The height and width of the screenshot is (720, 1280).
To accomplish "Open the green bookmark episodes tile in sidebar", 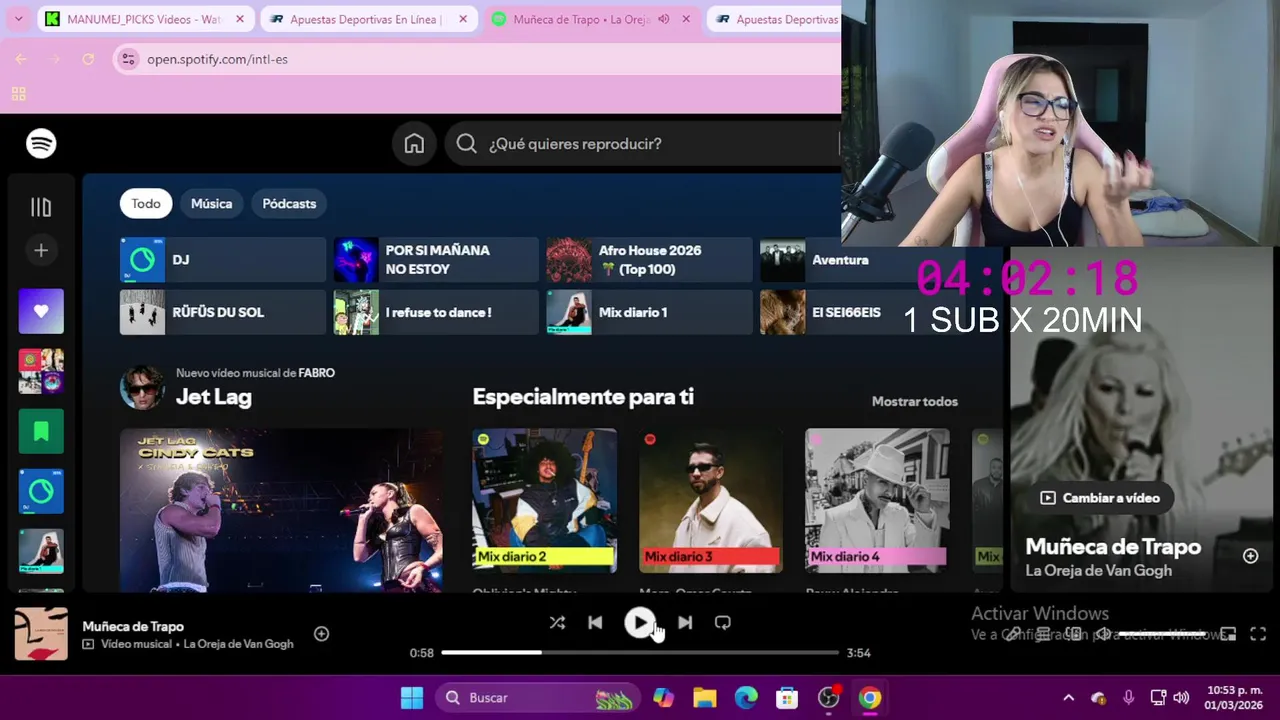I will (x=41, y=431).
